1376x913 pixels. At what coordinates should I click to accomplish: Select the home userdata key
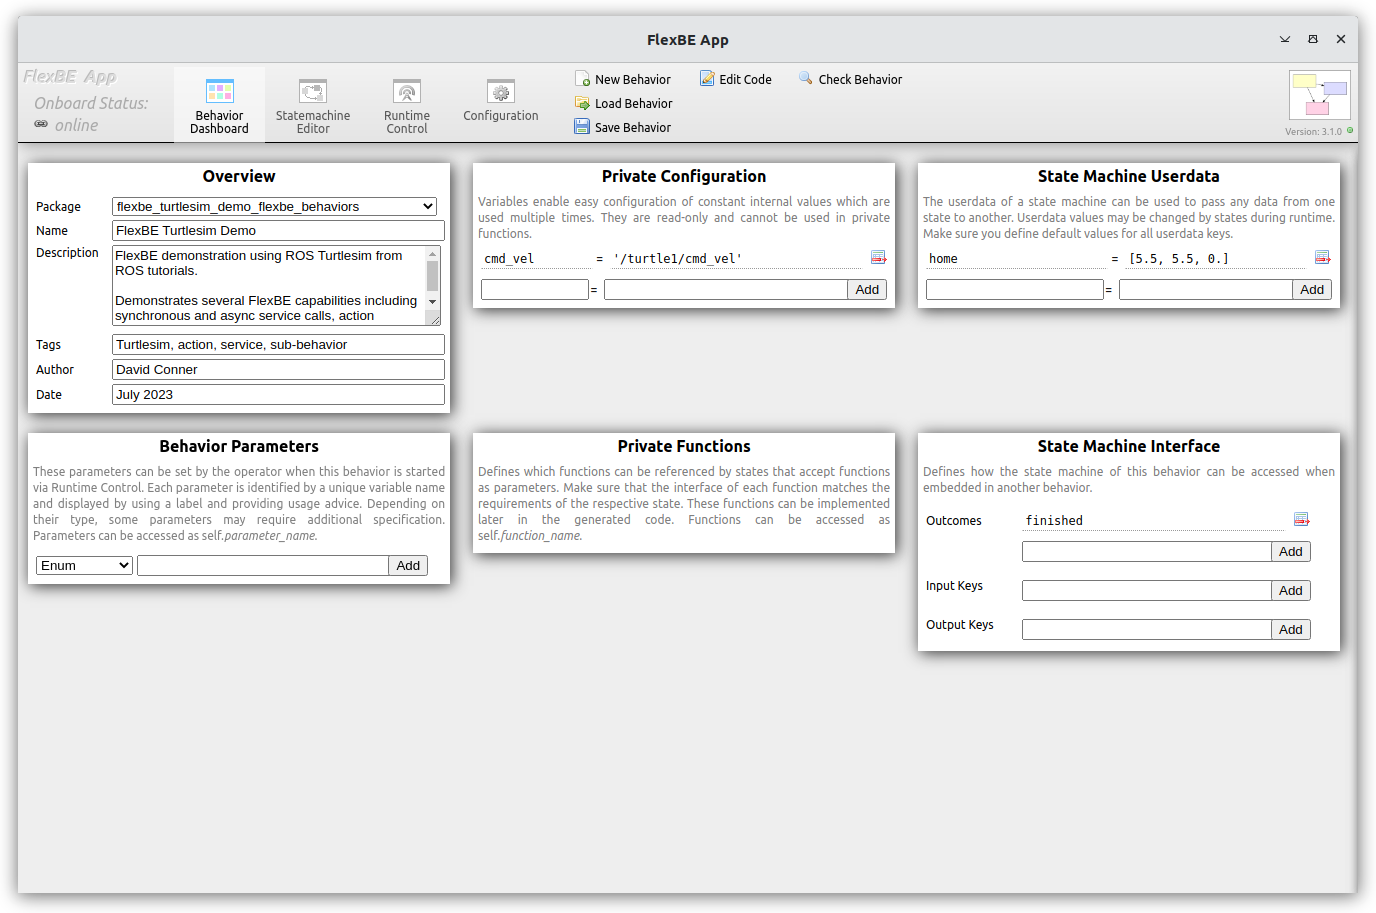943,258
